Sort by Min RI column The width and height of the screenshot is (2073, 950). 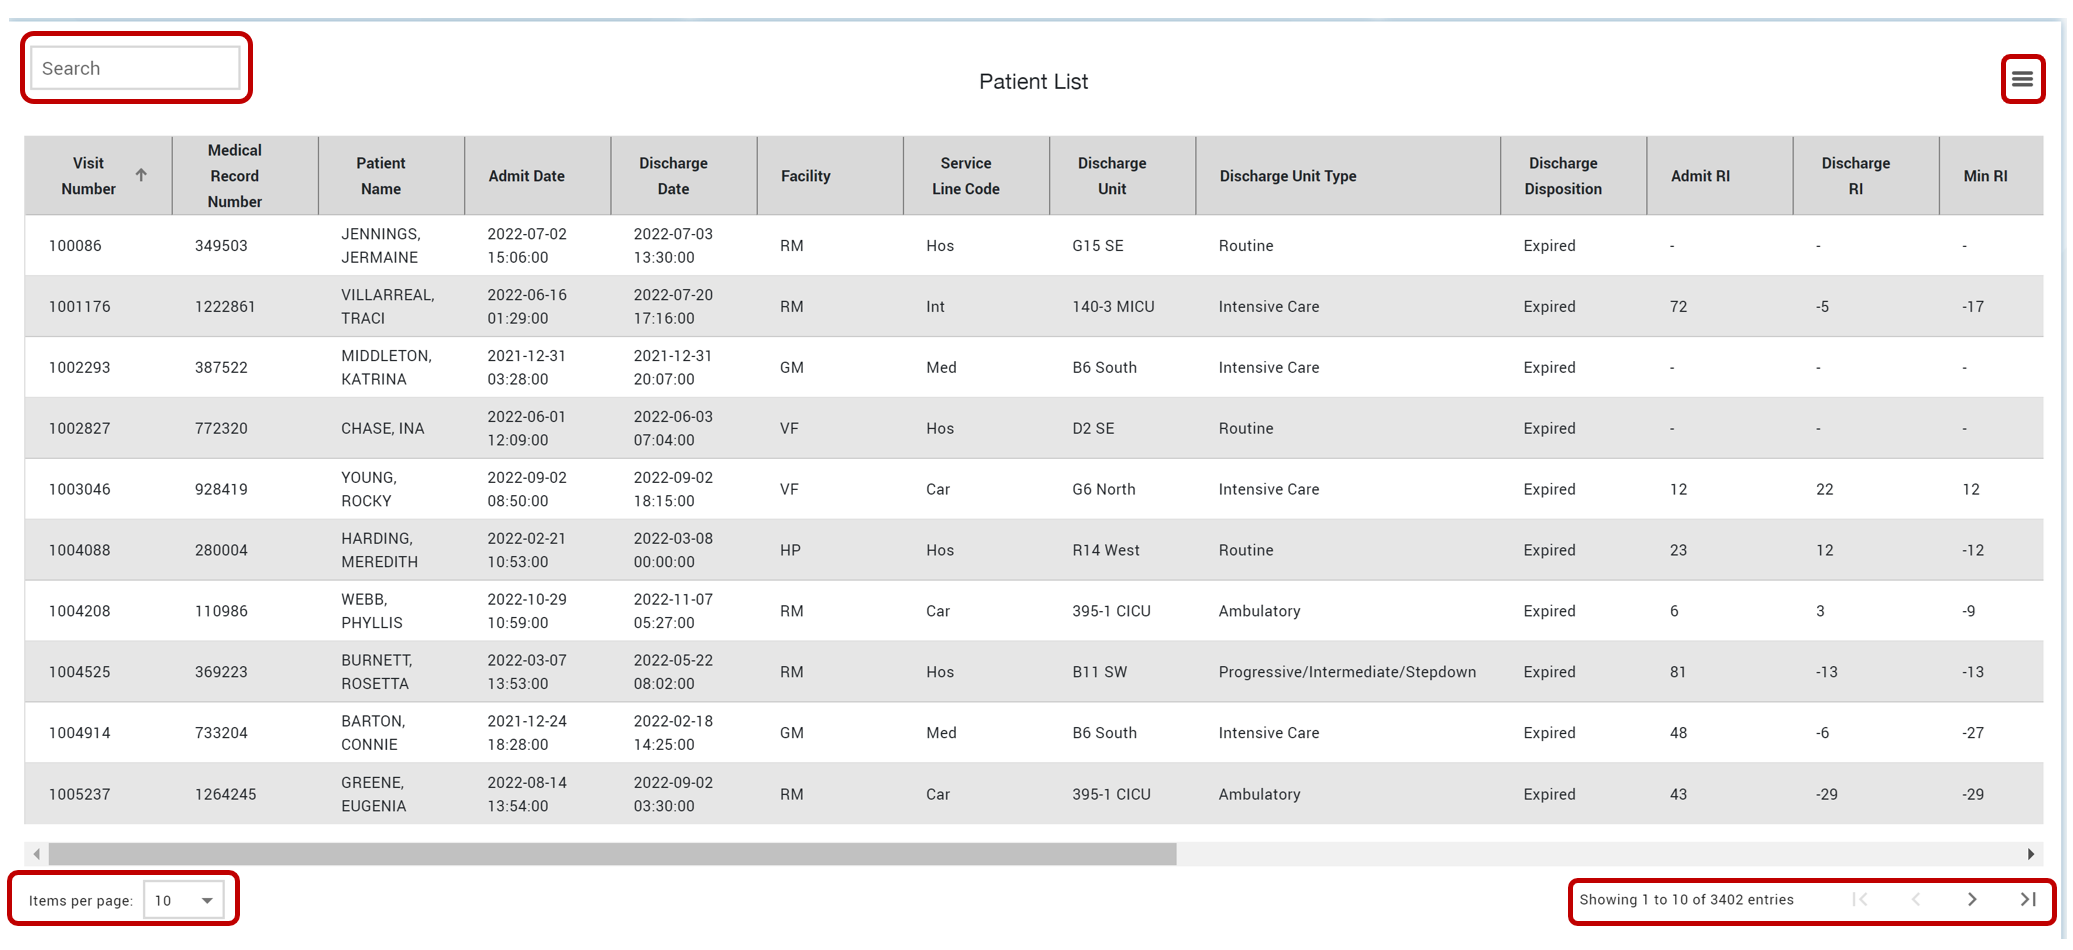[1985, 176]
